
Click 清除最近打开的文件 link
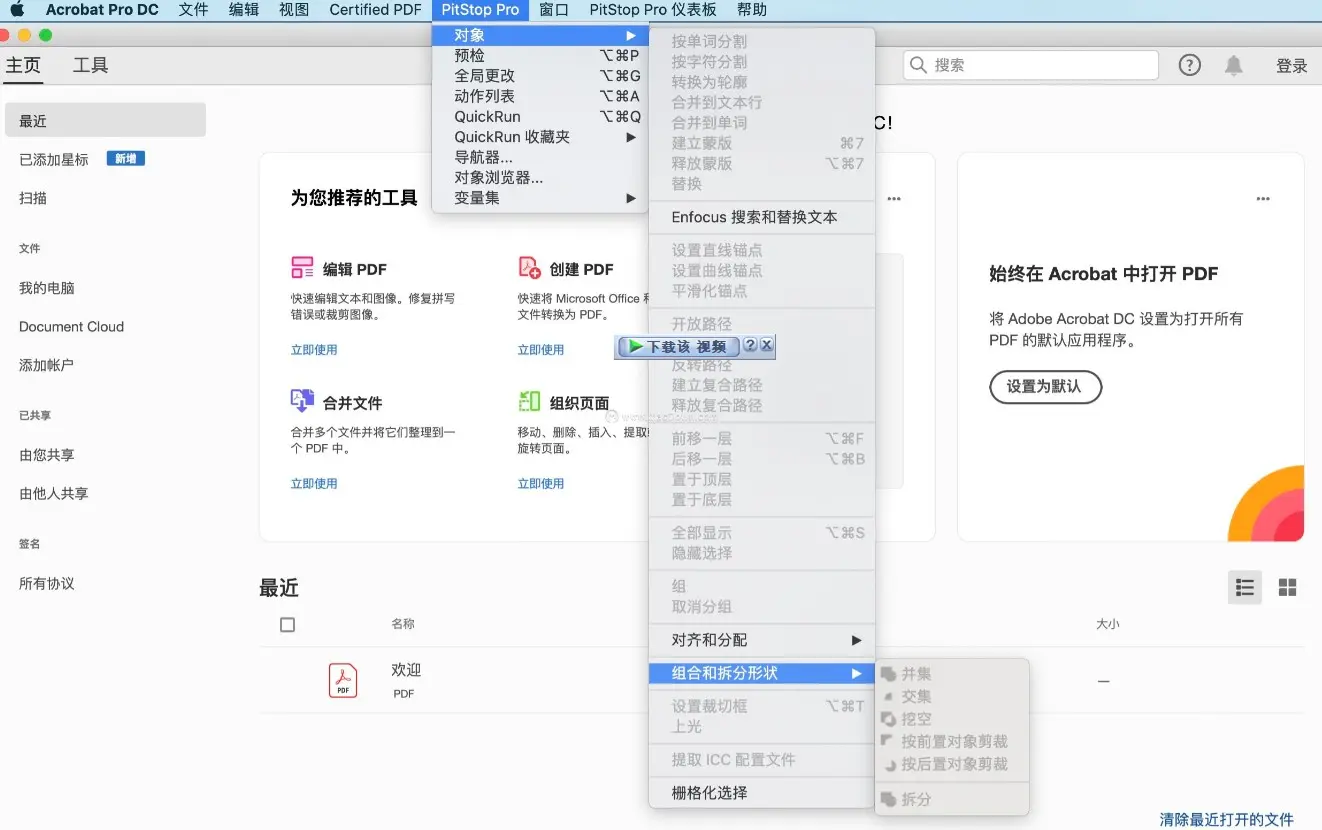(x=1226, y=820)
